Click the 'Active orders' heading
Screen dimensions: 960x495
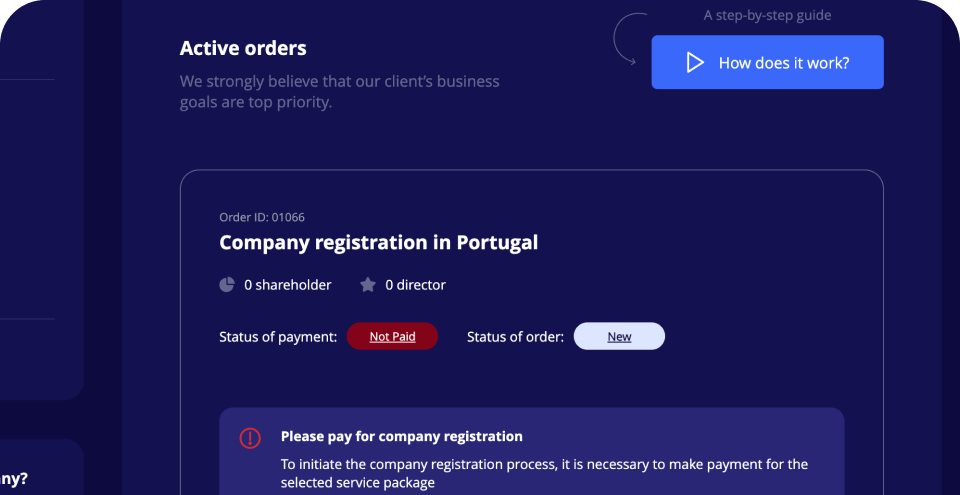tap(243, 48)
